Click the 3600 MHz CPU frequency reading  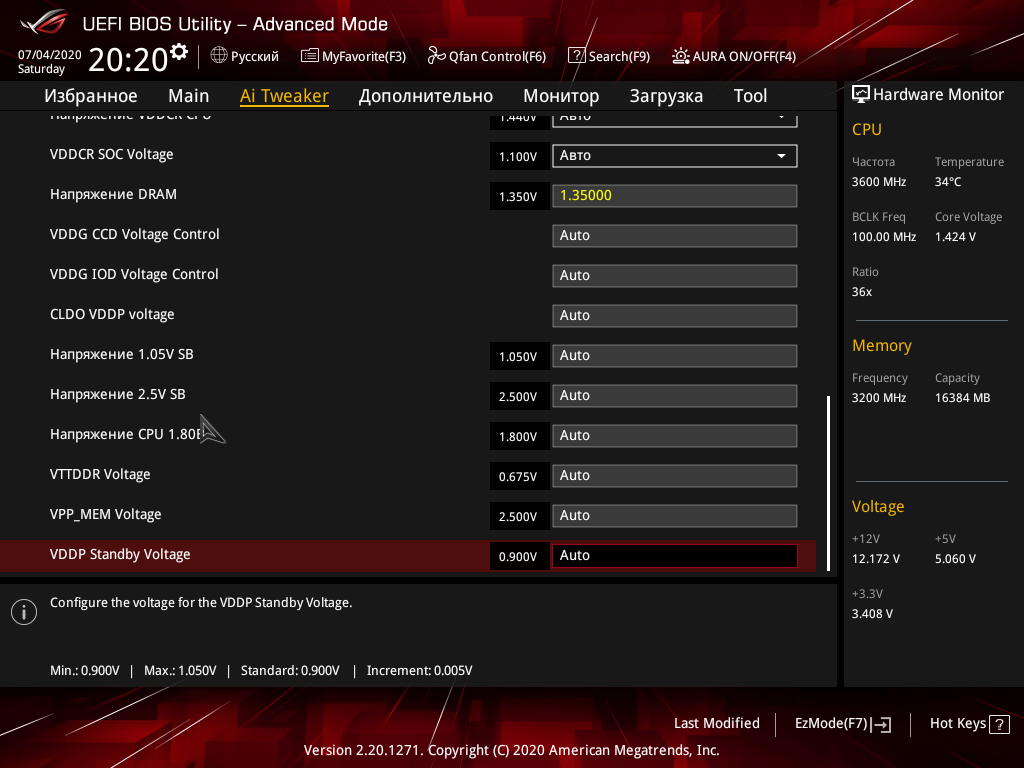tap(879, 182)
